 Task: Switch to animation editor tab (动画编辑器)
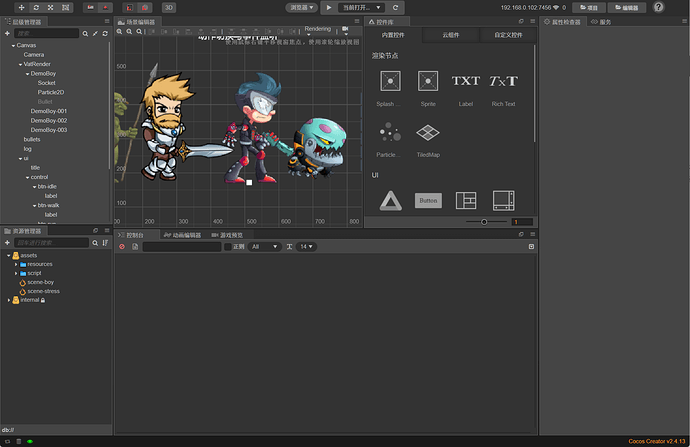(x=182, y=235)
